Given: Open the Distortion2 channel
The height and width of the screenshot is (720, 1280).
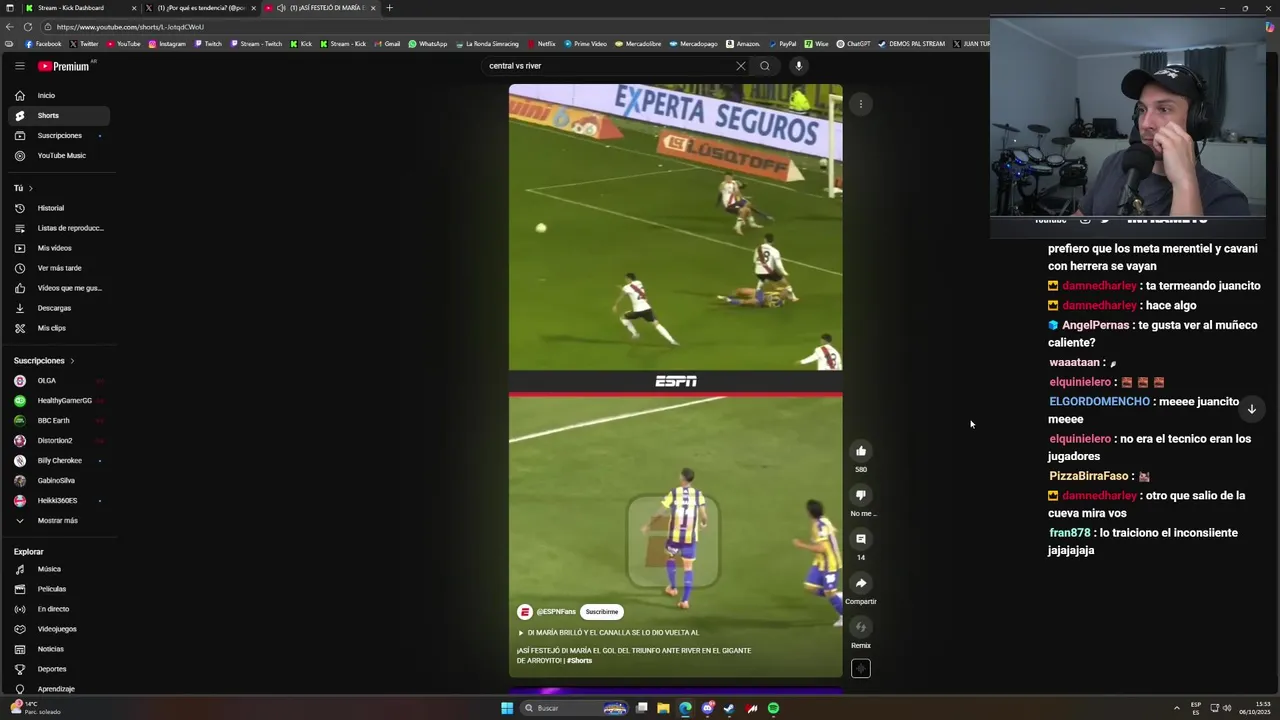Looking at the screenshot, I should pyautogui.click(x=59, y=440).
